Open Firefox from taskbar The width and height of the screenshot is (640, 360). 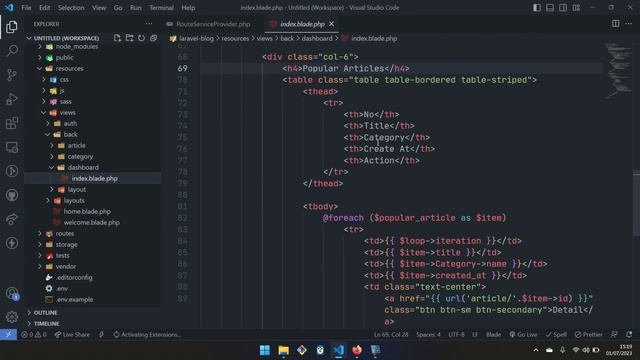pyautogui.click(x=357, y=350)
